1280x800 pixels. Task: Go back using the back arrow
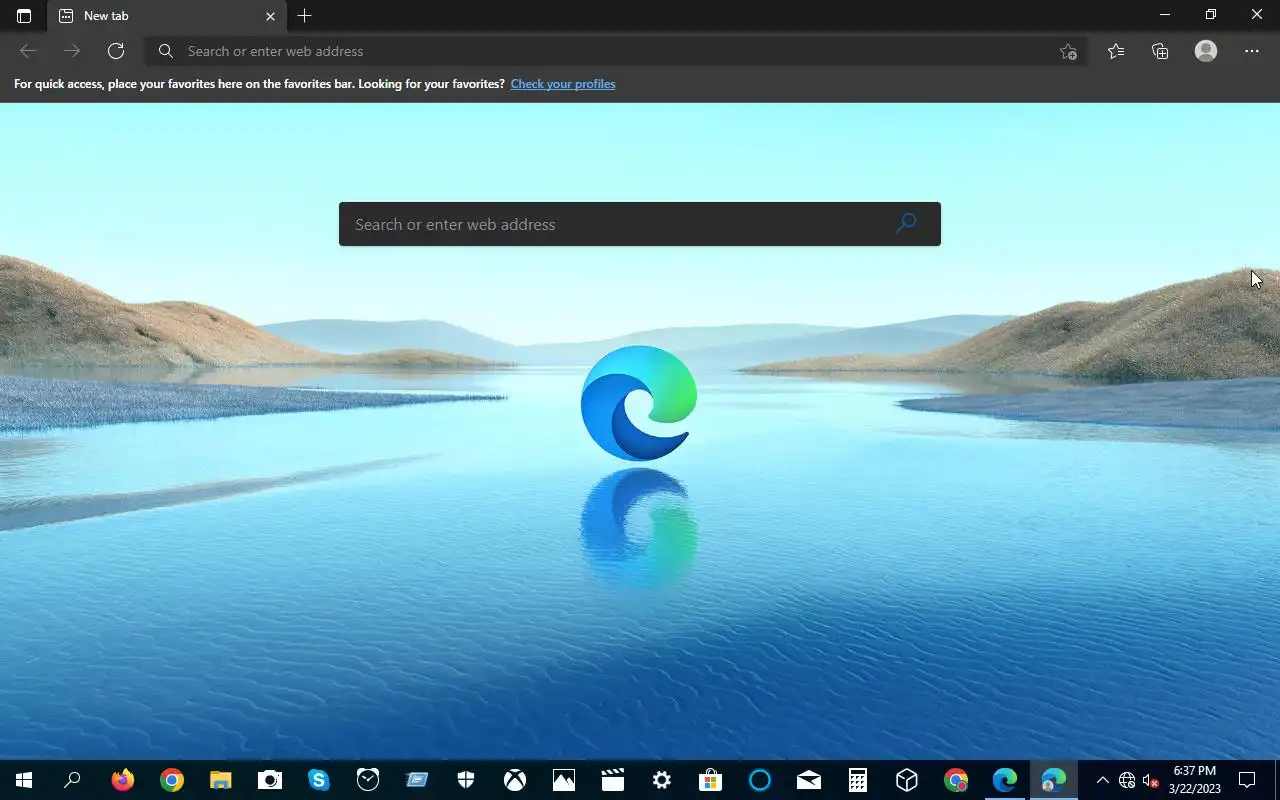point(28,51)
